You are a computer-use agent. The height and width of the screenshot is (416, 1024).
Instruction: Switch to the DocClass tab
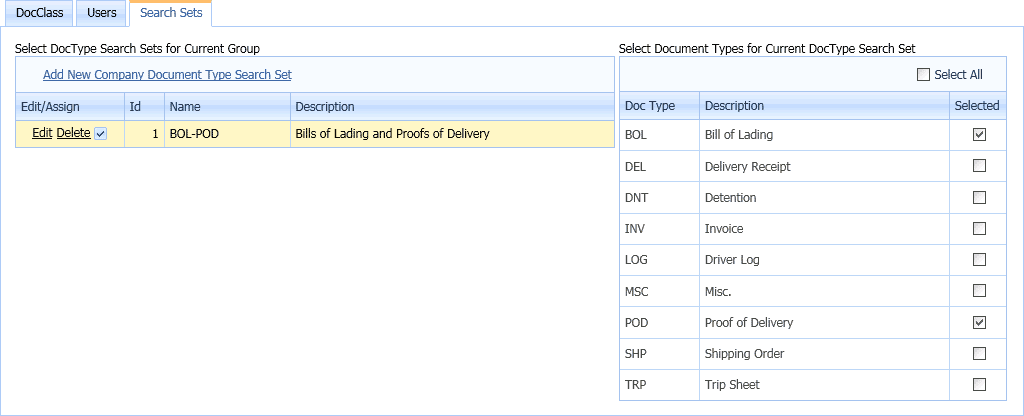(39, 13)
